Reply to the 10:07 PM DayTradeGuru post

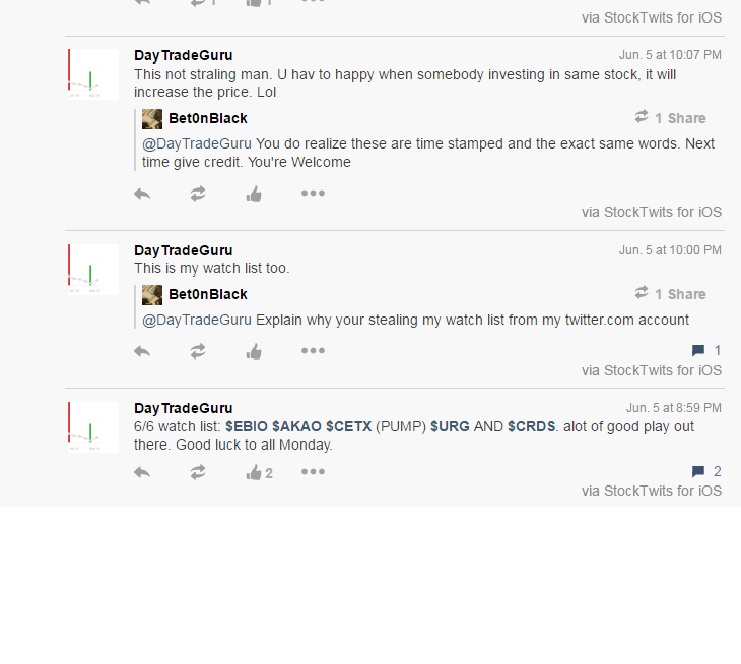pyautogui.click(x=142, y=194)
